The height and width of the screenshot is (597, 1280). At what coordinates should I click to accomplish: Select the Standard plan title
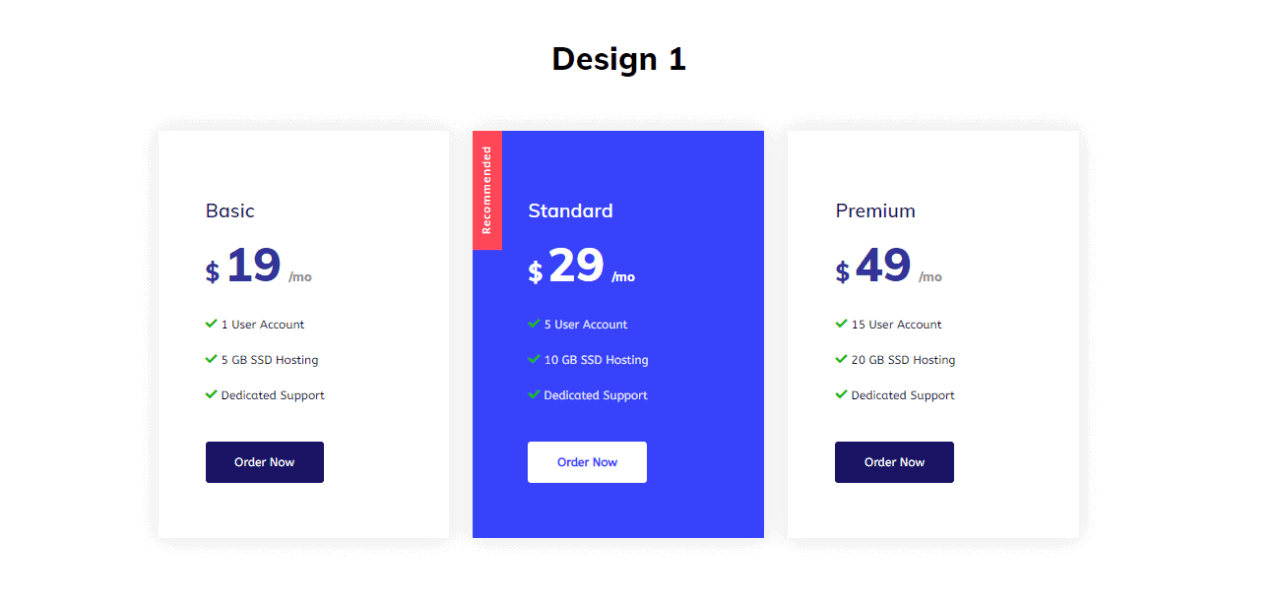pyautogui.click(x=570, y=211)
